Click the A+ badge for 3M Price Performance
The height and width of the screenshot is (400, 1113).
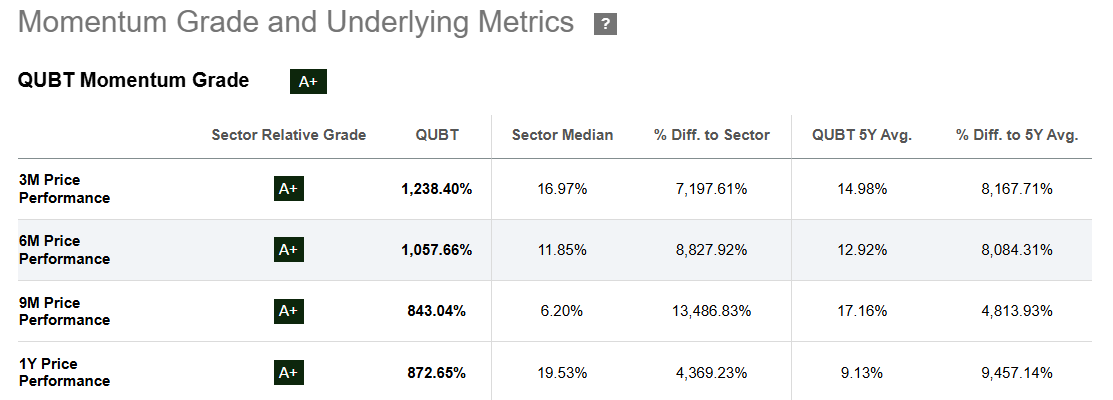click(288, 188)
